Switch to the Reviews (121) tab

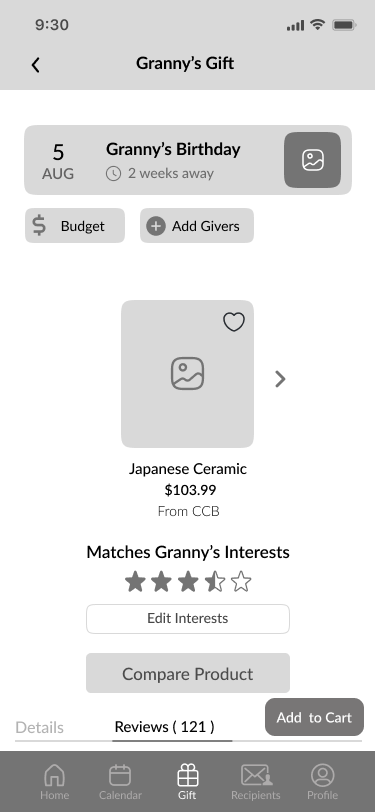164,727
